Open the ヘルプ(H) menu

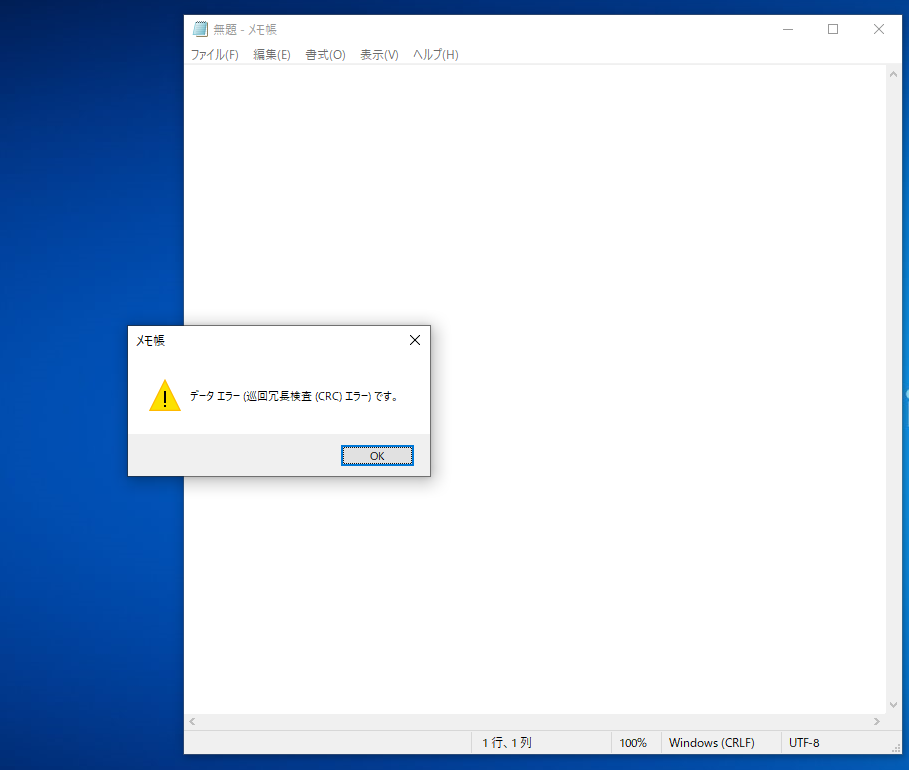(x=435, y=55)
